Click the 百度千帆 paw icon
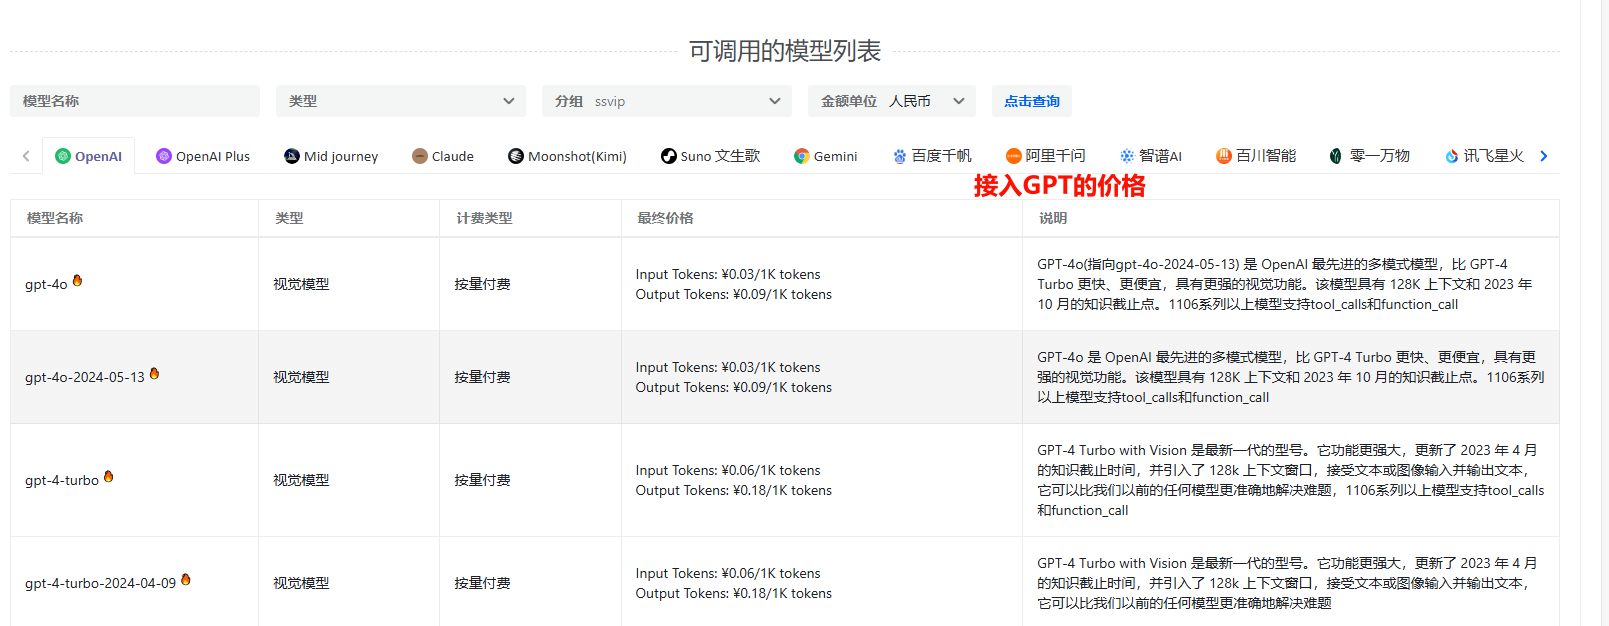Viewport: 1609px width, 626px height. pos(900,156)
